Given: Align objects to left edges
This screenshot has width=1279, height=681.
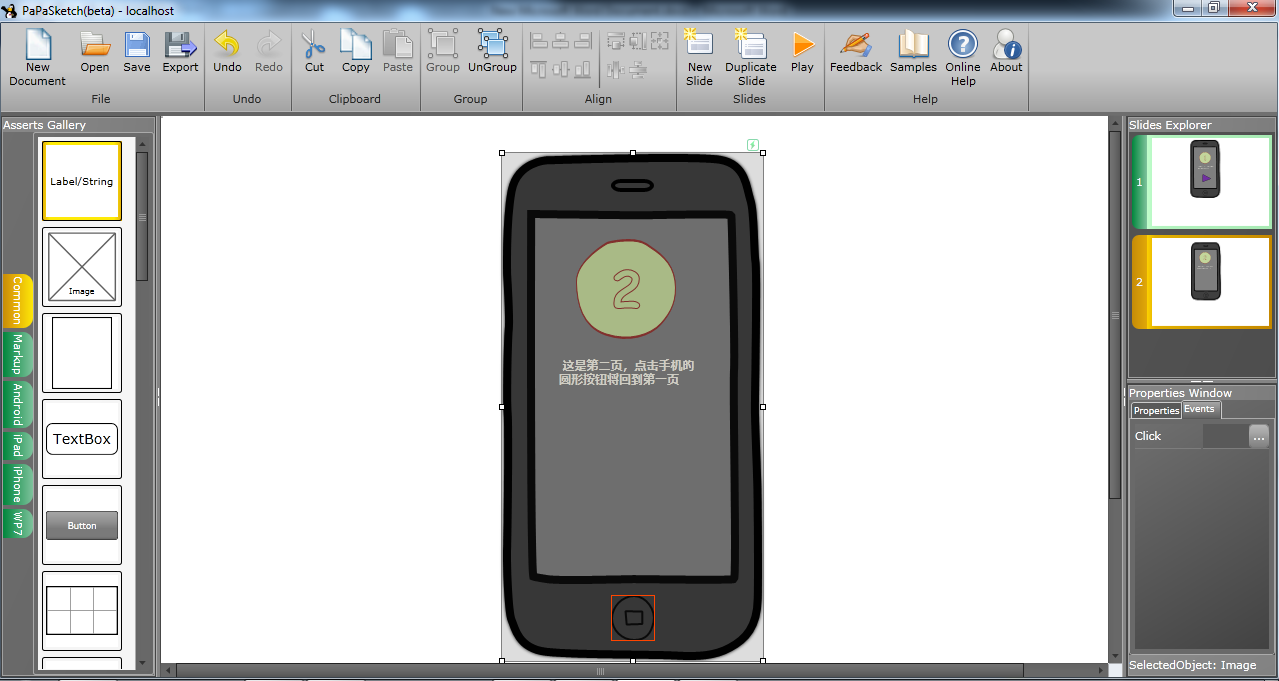Looking at the screenshot, I should click(539, 41).
